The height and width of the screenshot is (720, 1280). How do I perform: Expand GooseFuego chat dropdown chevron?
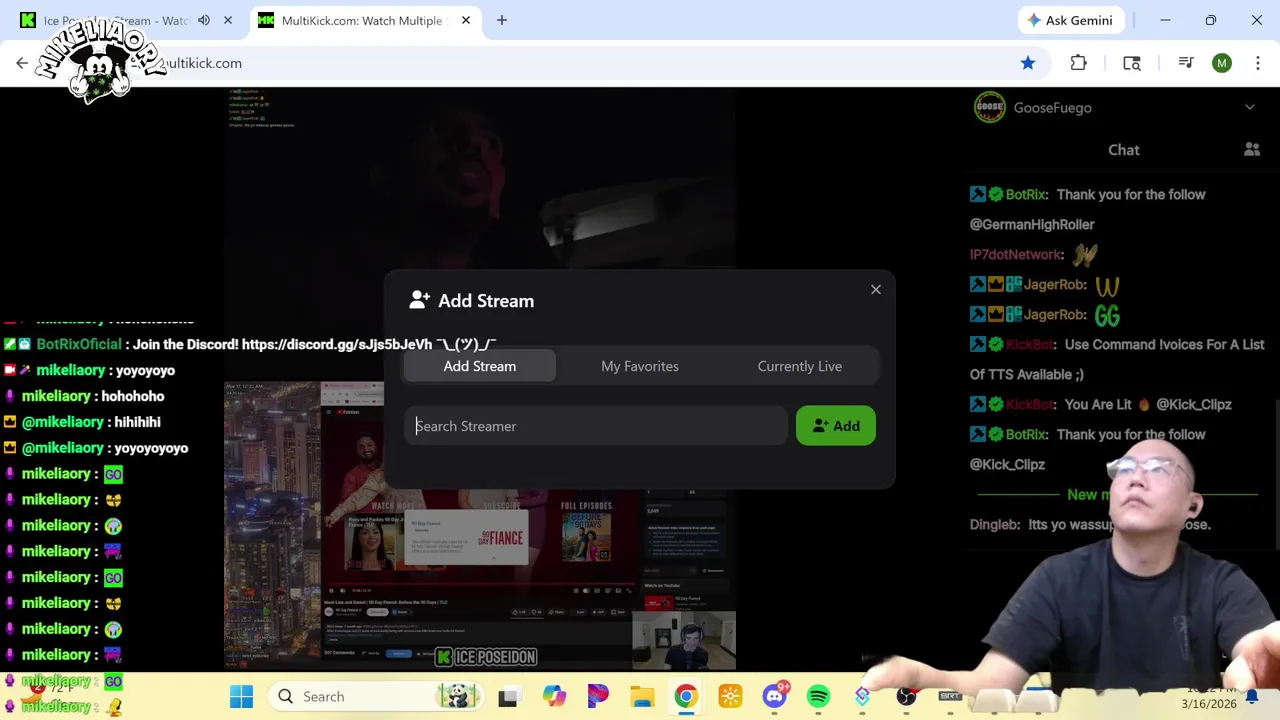click(1250, 107)
